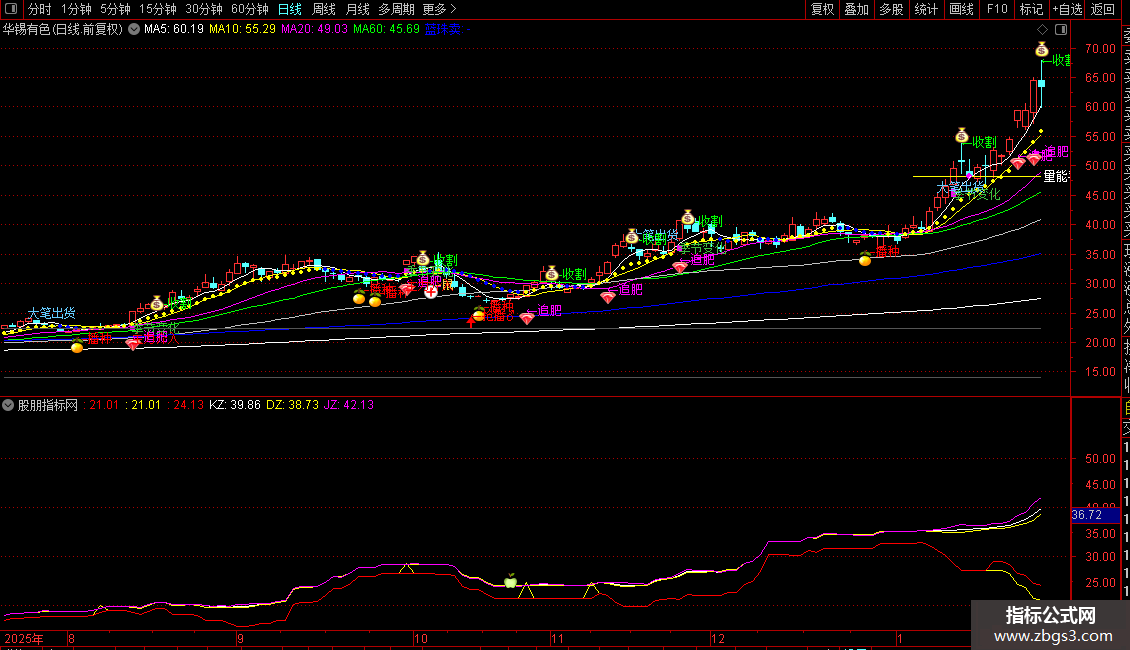
Task: Toggle the side panel icon left of 分时
Action: click(x=11, y=9)
